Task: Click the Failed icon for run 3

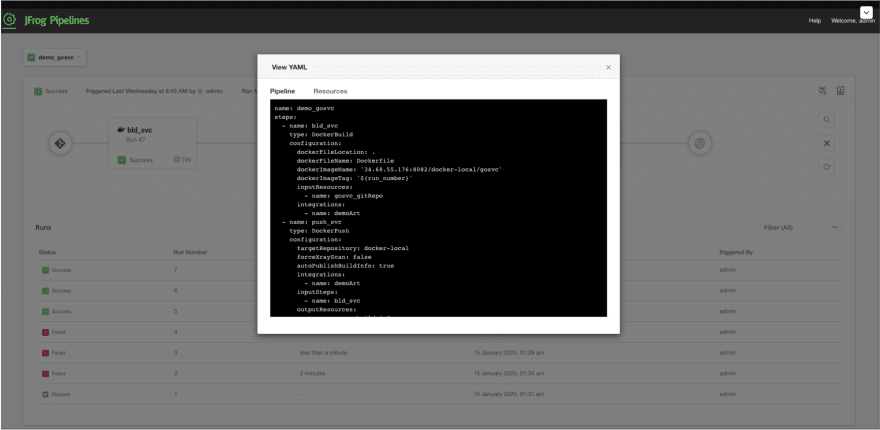Action: pos(45,353)
